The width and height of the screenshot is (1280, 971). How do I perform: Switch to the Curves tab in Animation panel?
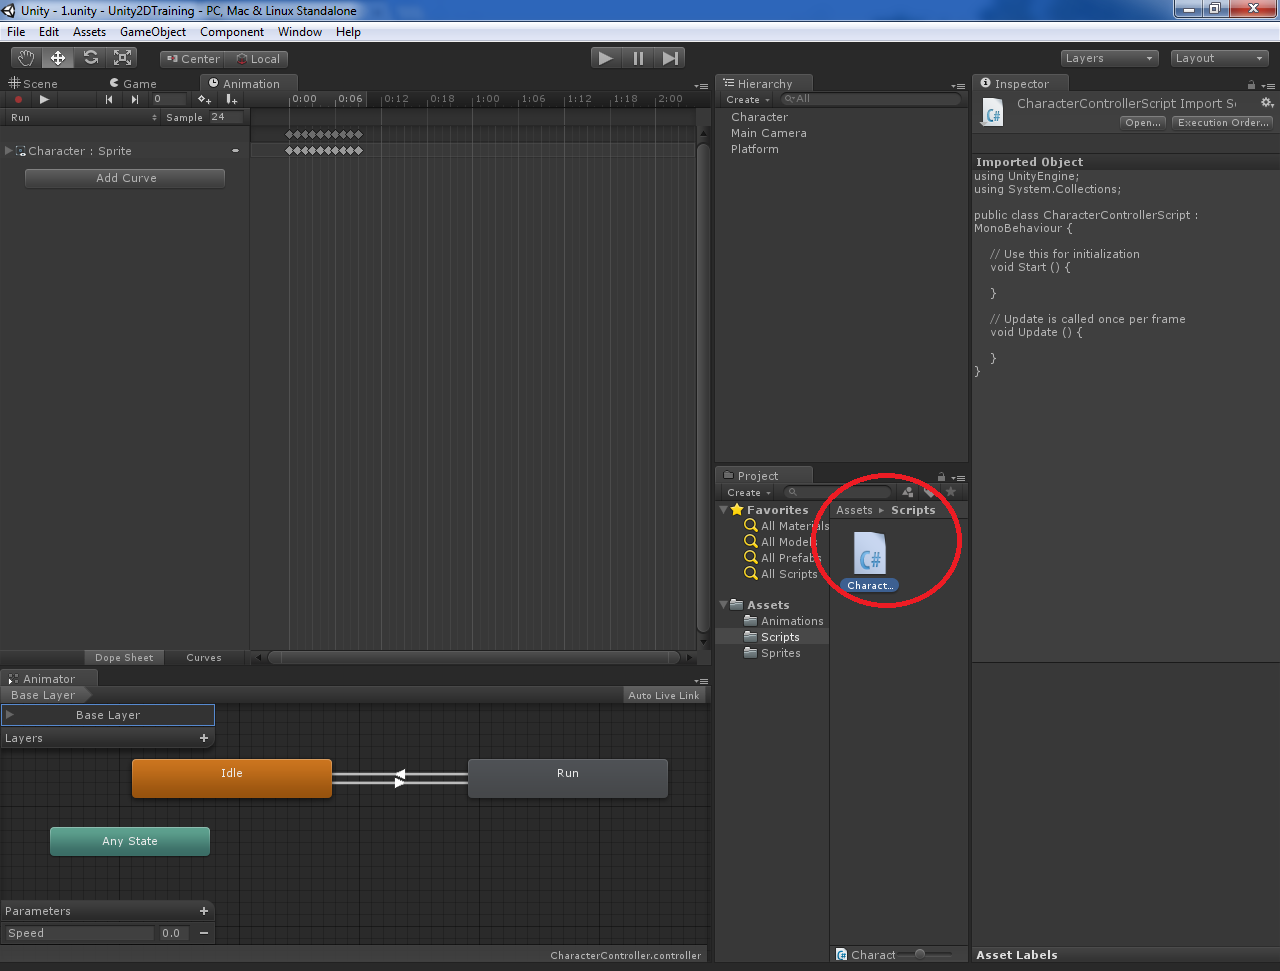pos(203,657)
